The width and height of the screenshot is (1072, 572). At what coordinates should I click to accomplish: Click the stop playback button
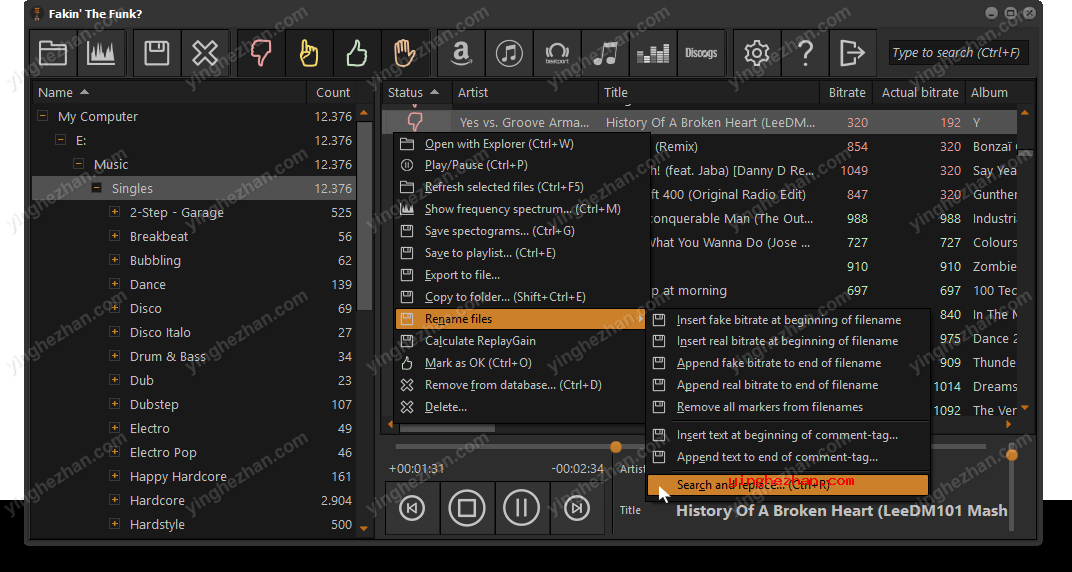click(x=467, y=508)
